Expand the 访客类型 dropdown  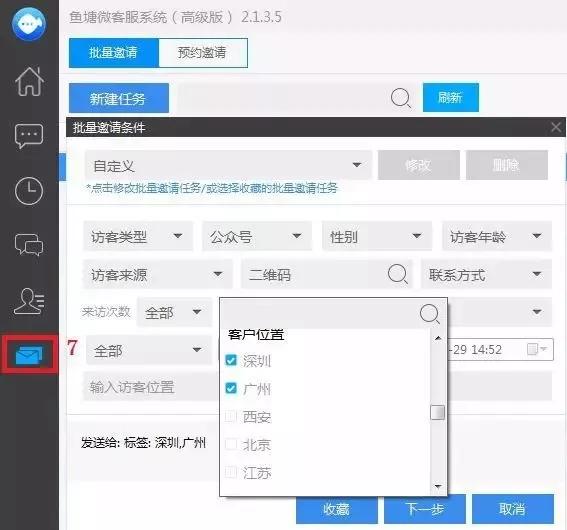point(138,236)
